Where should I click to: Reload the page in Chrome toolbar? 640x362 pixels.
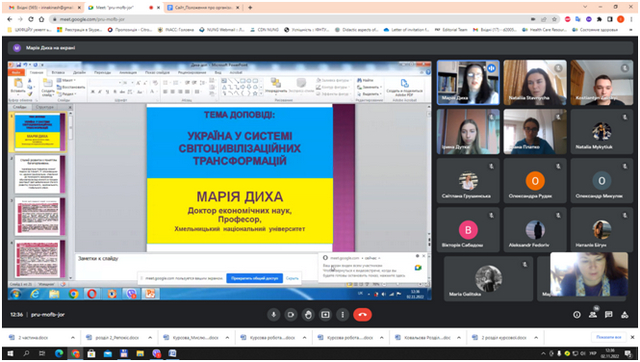31,19
